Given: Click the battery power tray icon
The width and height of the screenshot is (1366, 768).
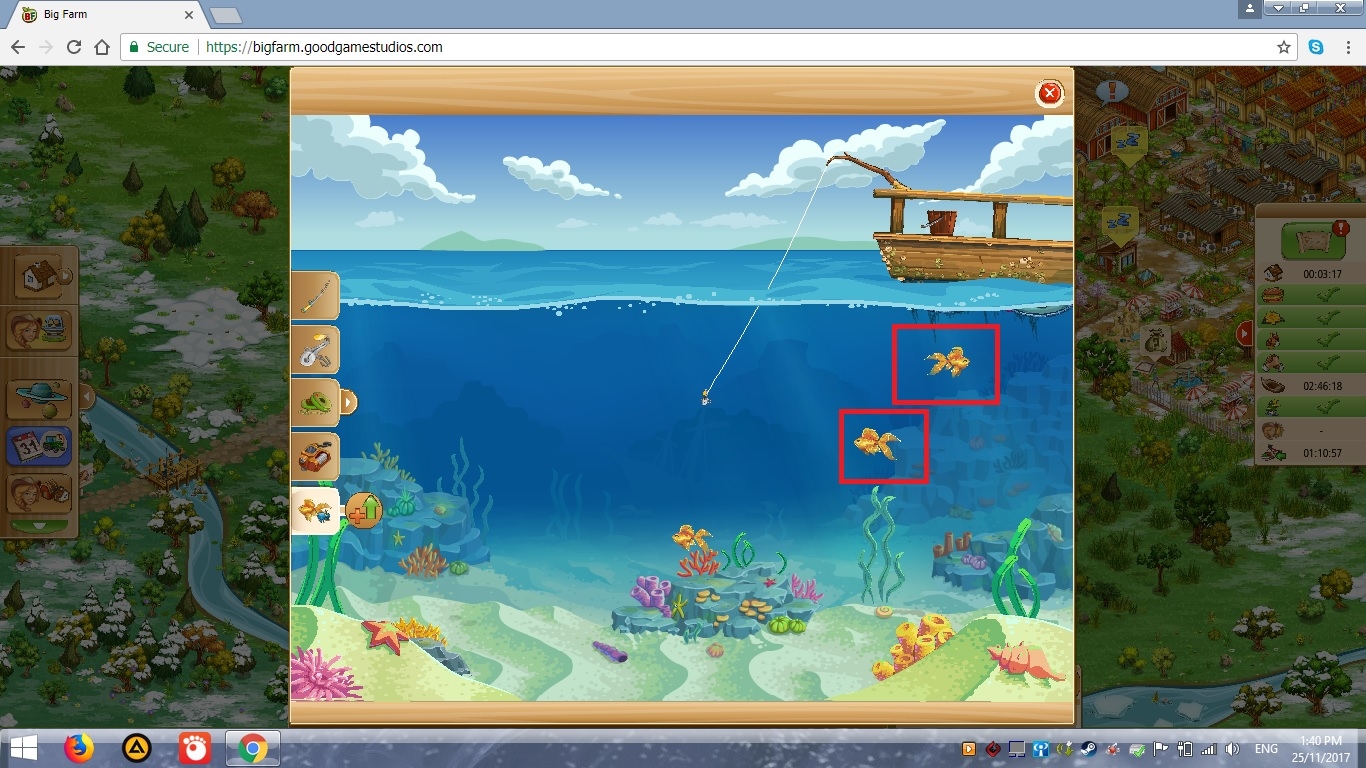Looking at the screenshot, I should (1184, 748).
